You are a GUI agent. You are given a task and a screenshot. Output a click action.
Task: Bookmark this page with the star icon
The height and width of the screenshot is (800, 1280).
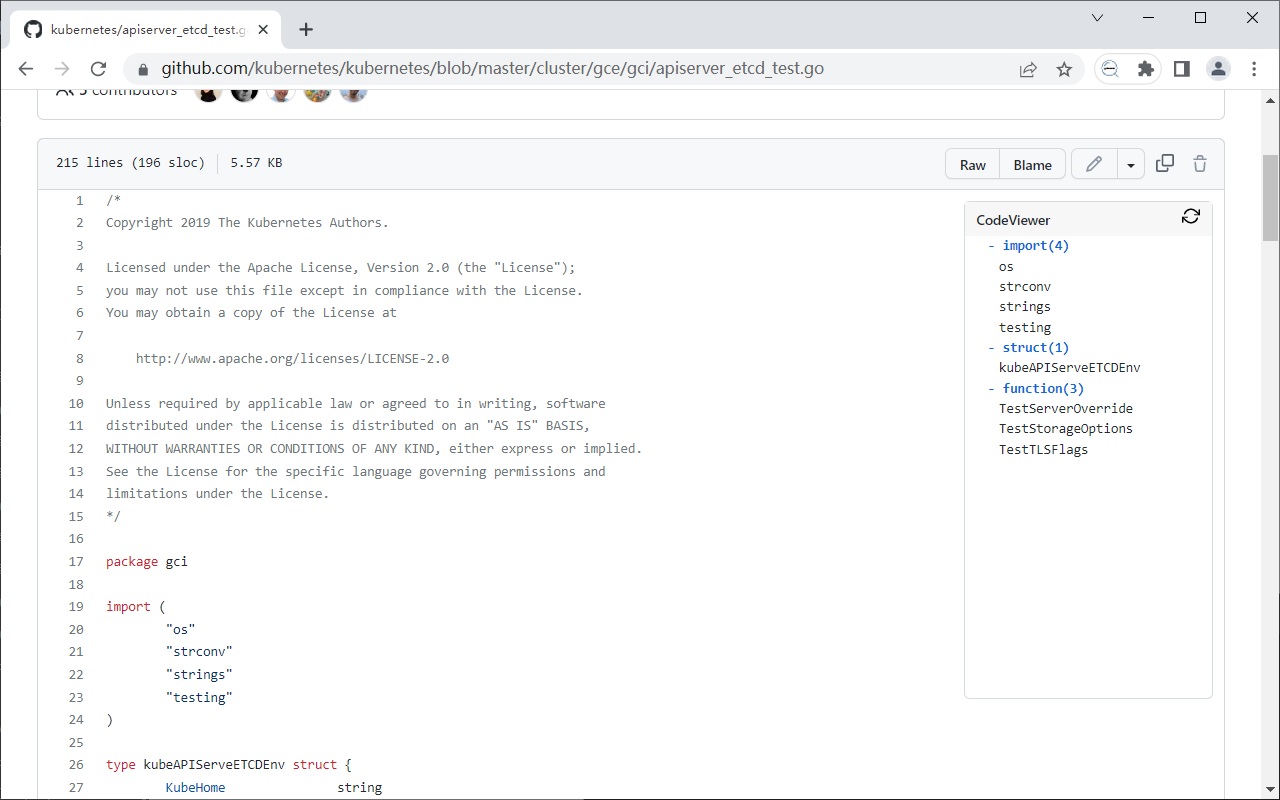pyautogui.click(x=1064, y=68)
